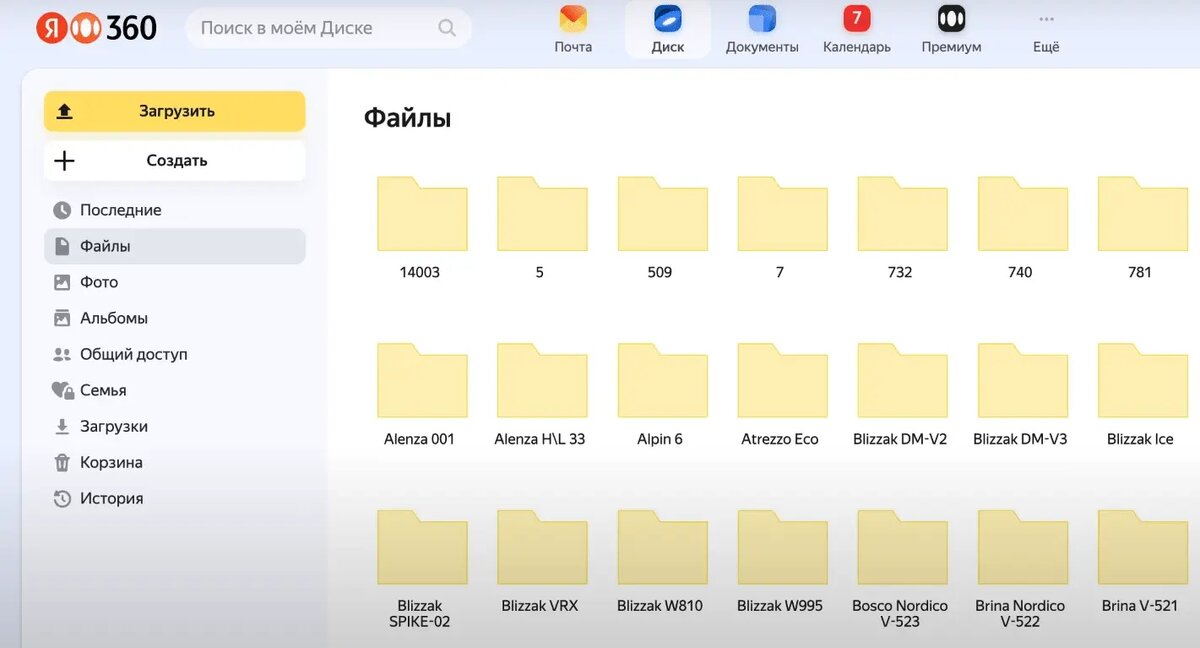The width and height of the screenshot is (1200, 648).
Task: Select the Brina V-521 folder icon
Action: pos(1142,547)
